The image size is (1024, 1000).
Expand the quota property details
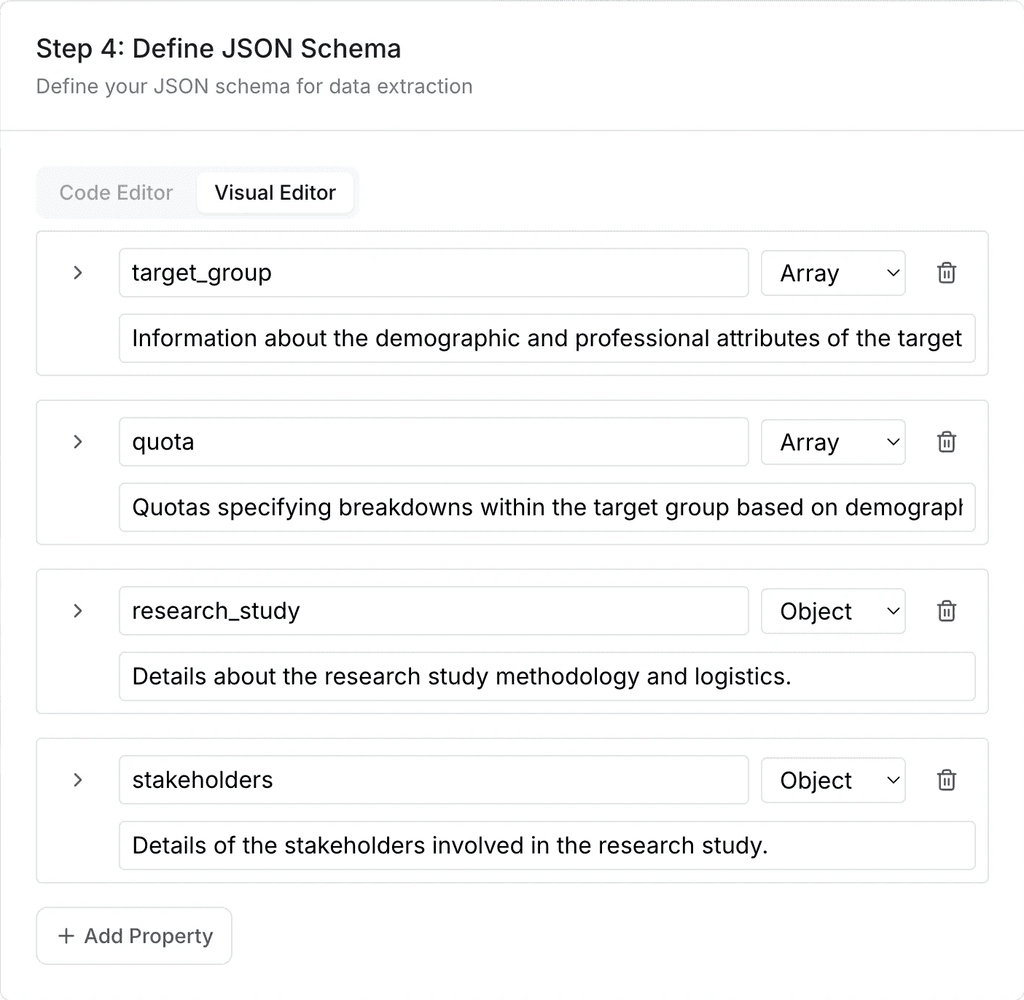(79, 441)
